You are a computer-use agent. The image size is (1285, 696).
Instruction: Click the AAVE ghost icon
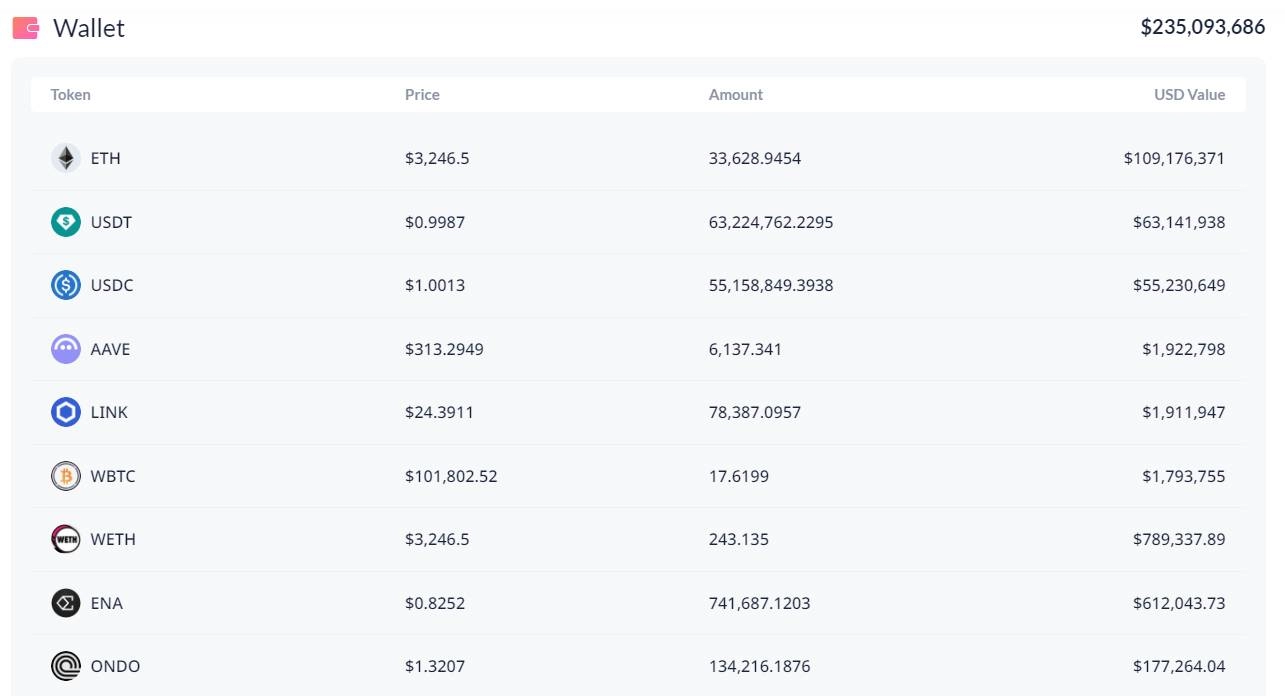pyautogui.click(x=66, y=349)
